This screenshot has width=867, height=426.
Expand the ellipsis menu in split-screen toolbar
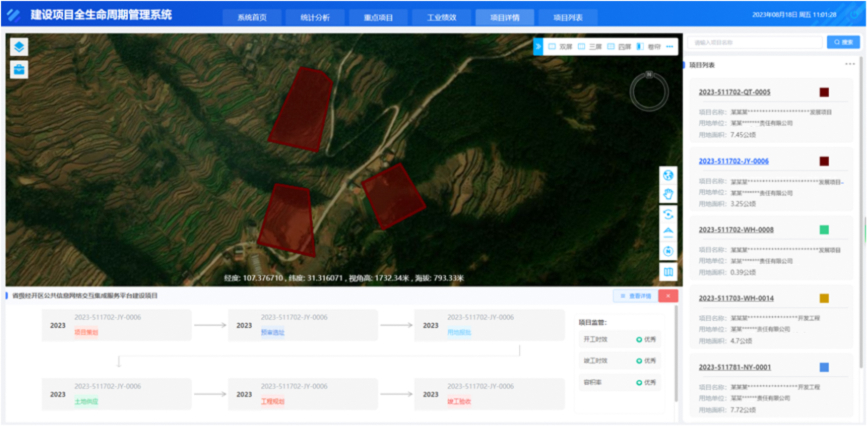(x=670, y=46)
